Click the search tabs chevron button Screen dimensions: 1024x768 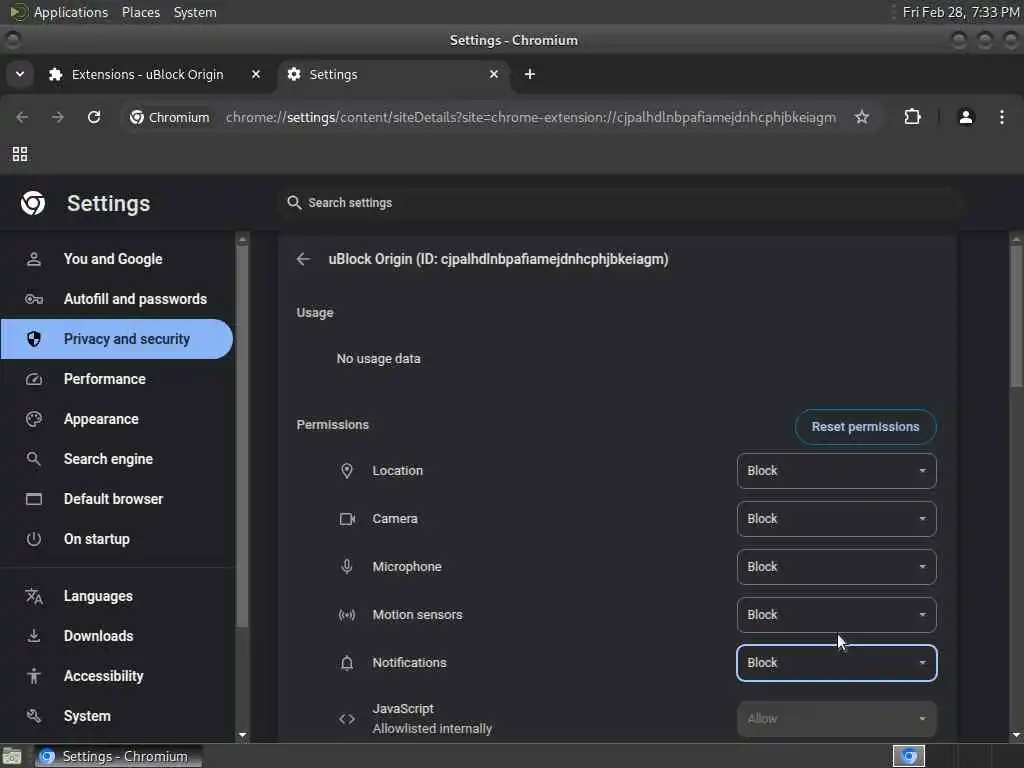tap(20, 74)
